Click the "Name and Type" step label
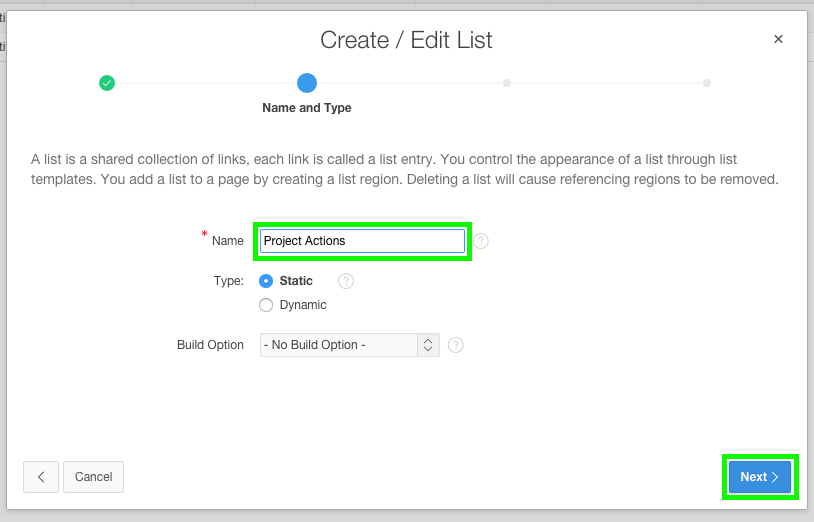The width and height of the screenshot is (814, 522). (307, 108)
